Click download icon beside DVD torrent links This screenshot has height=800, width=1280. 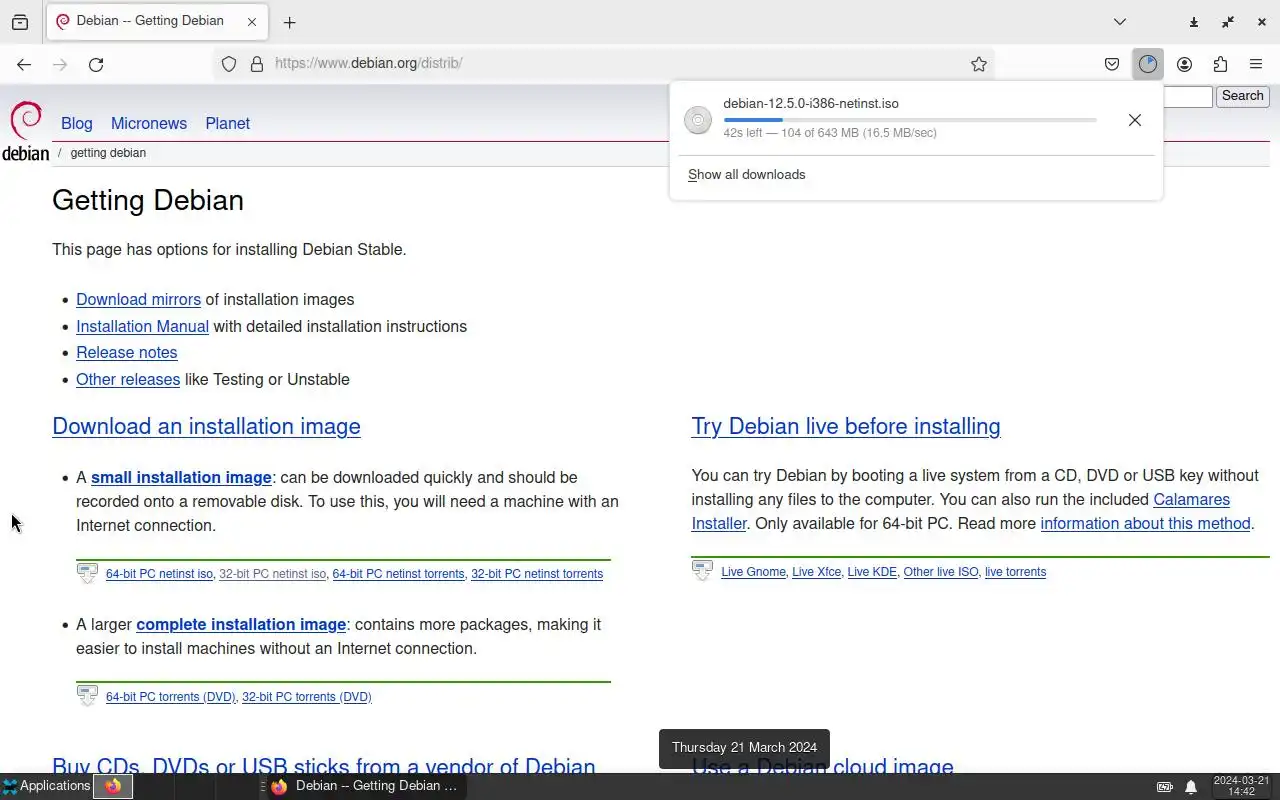pos(87,696)
